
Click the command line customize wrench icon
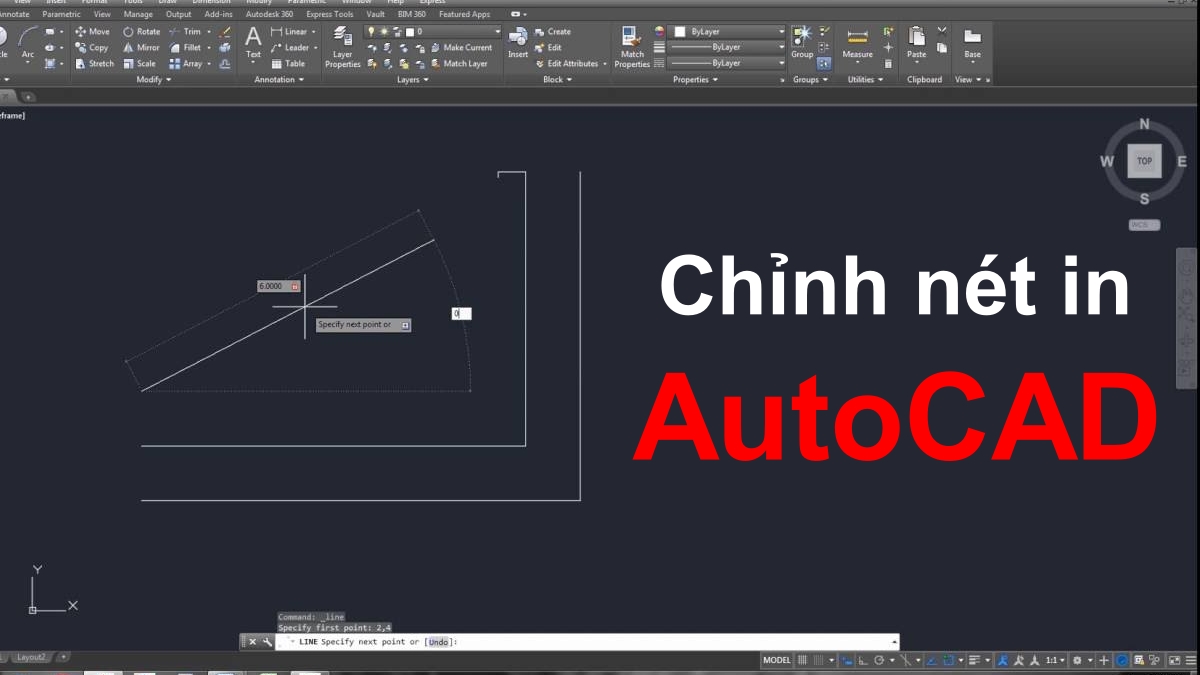tap(267, 642)
